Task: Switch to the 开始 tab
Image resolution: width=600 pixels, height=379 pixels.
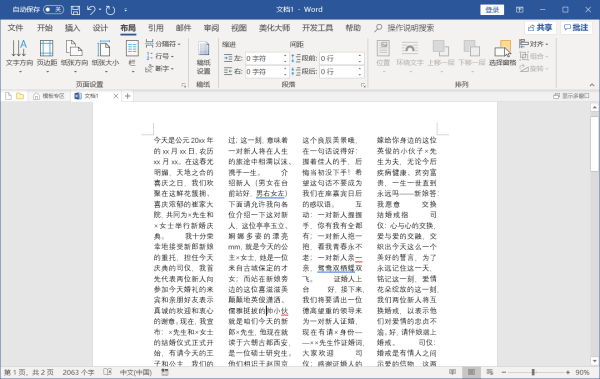Action: [44, 28]
